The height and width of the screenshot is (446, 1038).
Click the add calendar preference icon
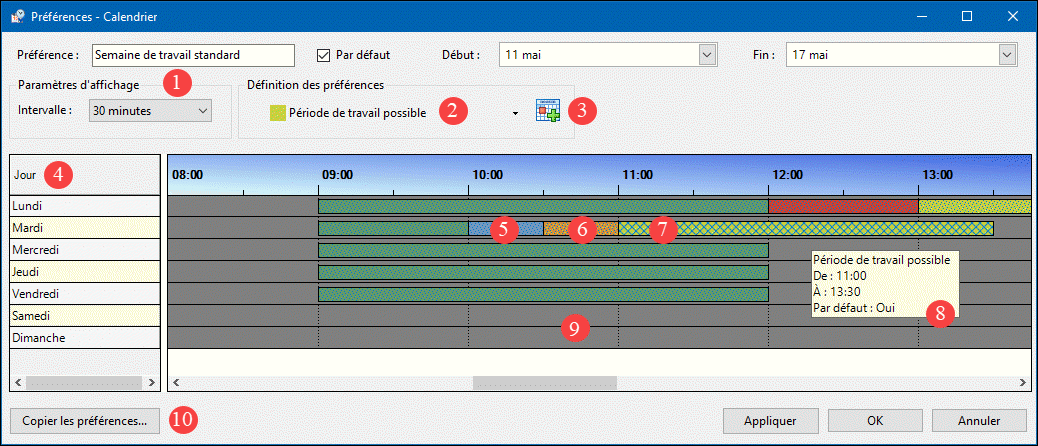(547, 111)
